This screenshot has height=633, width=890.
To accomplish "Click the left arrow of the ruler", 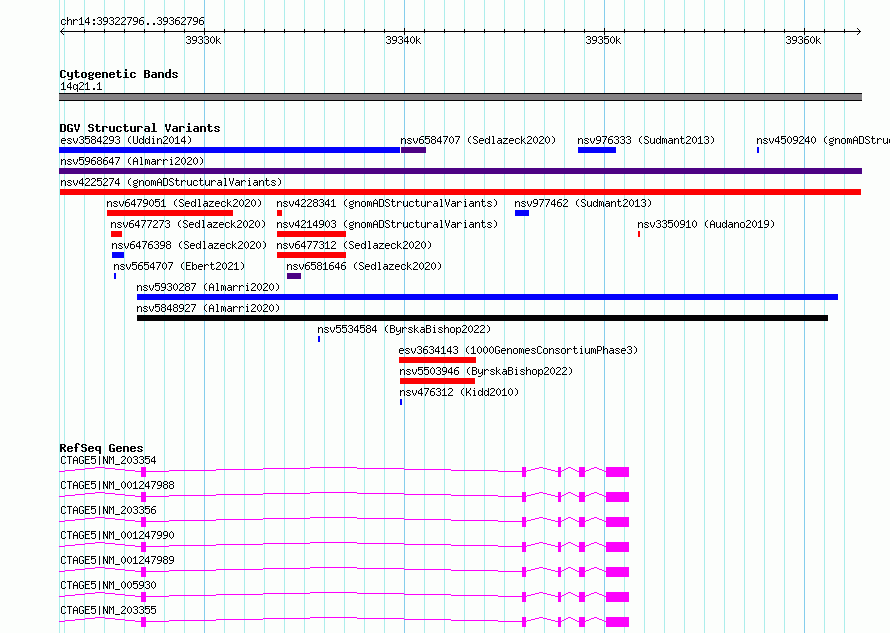I will [x=62, y=32].
